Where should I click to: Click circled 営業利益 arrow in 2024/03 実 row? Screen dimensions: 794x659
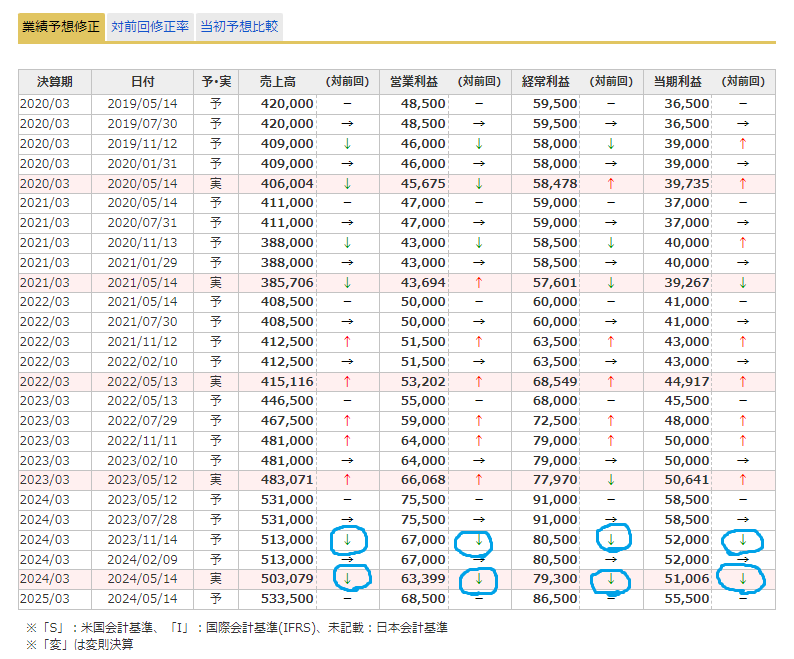point(479,579)
